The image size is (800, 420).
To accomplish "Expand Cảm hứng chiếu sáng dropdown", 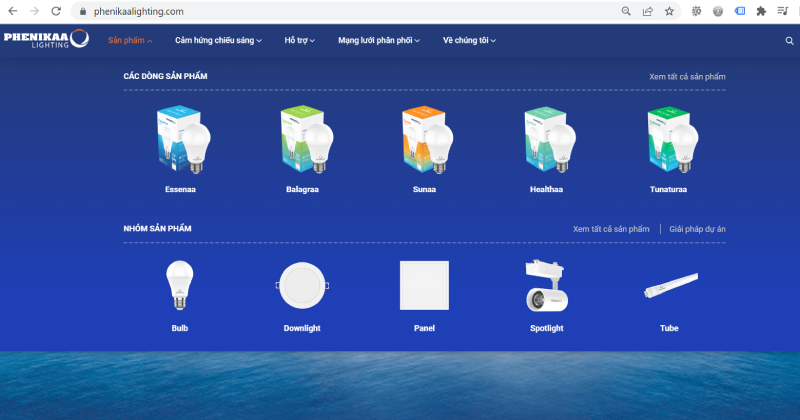I will (218, 41).
